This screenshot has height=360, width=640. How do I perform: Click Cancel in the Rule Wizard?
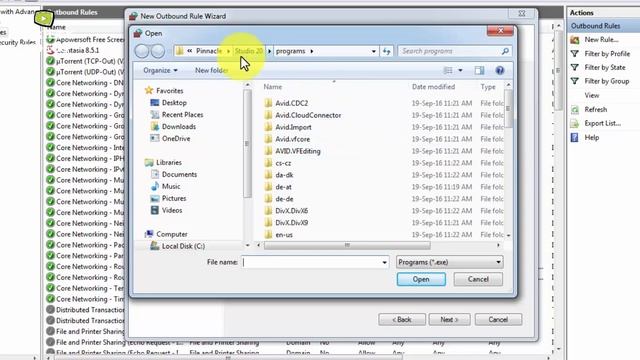pos(498,320)
